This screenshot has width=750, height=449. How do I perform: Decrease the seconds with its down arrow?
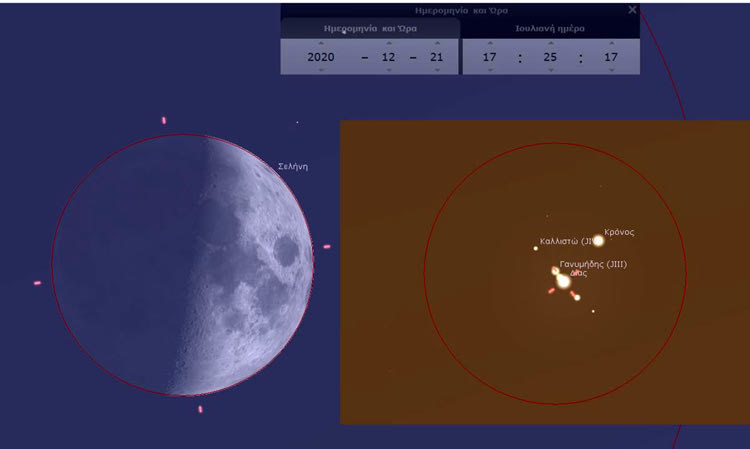609,71
